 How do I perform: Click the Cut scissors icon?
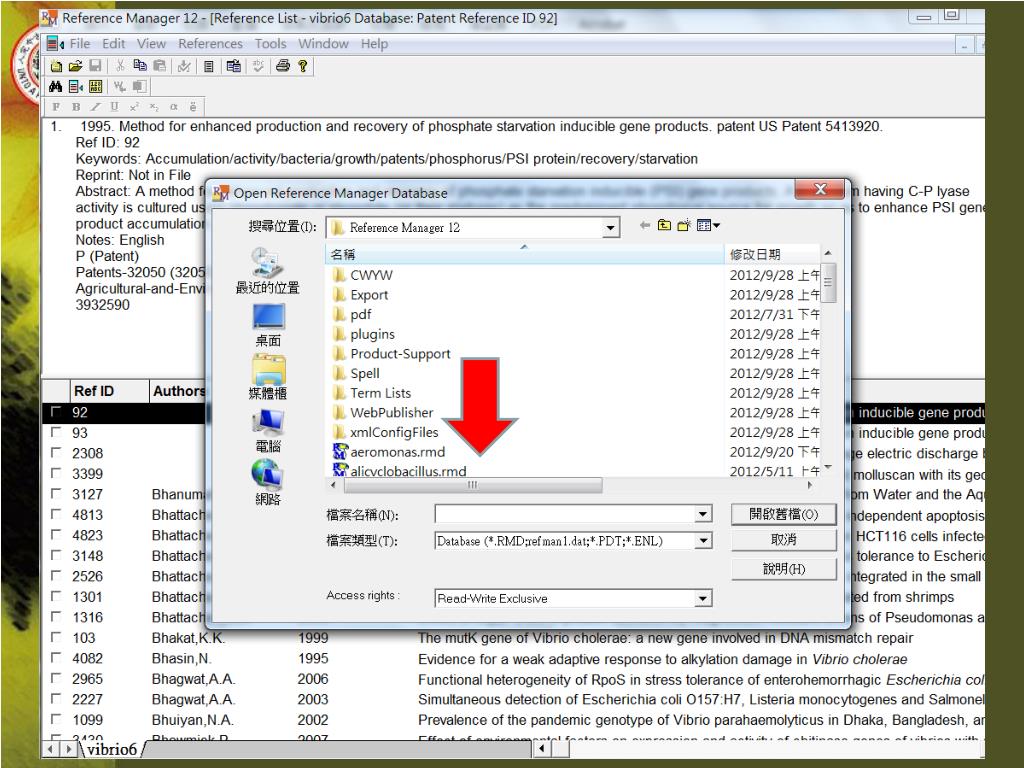point(120,66)
